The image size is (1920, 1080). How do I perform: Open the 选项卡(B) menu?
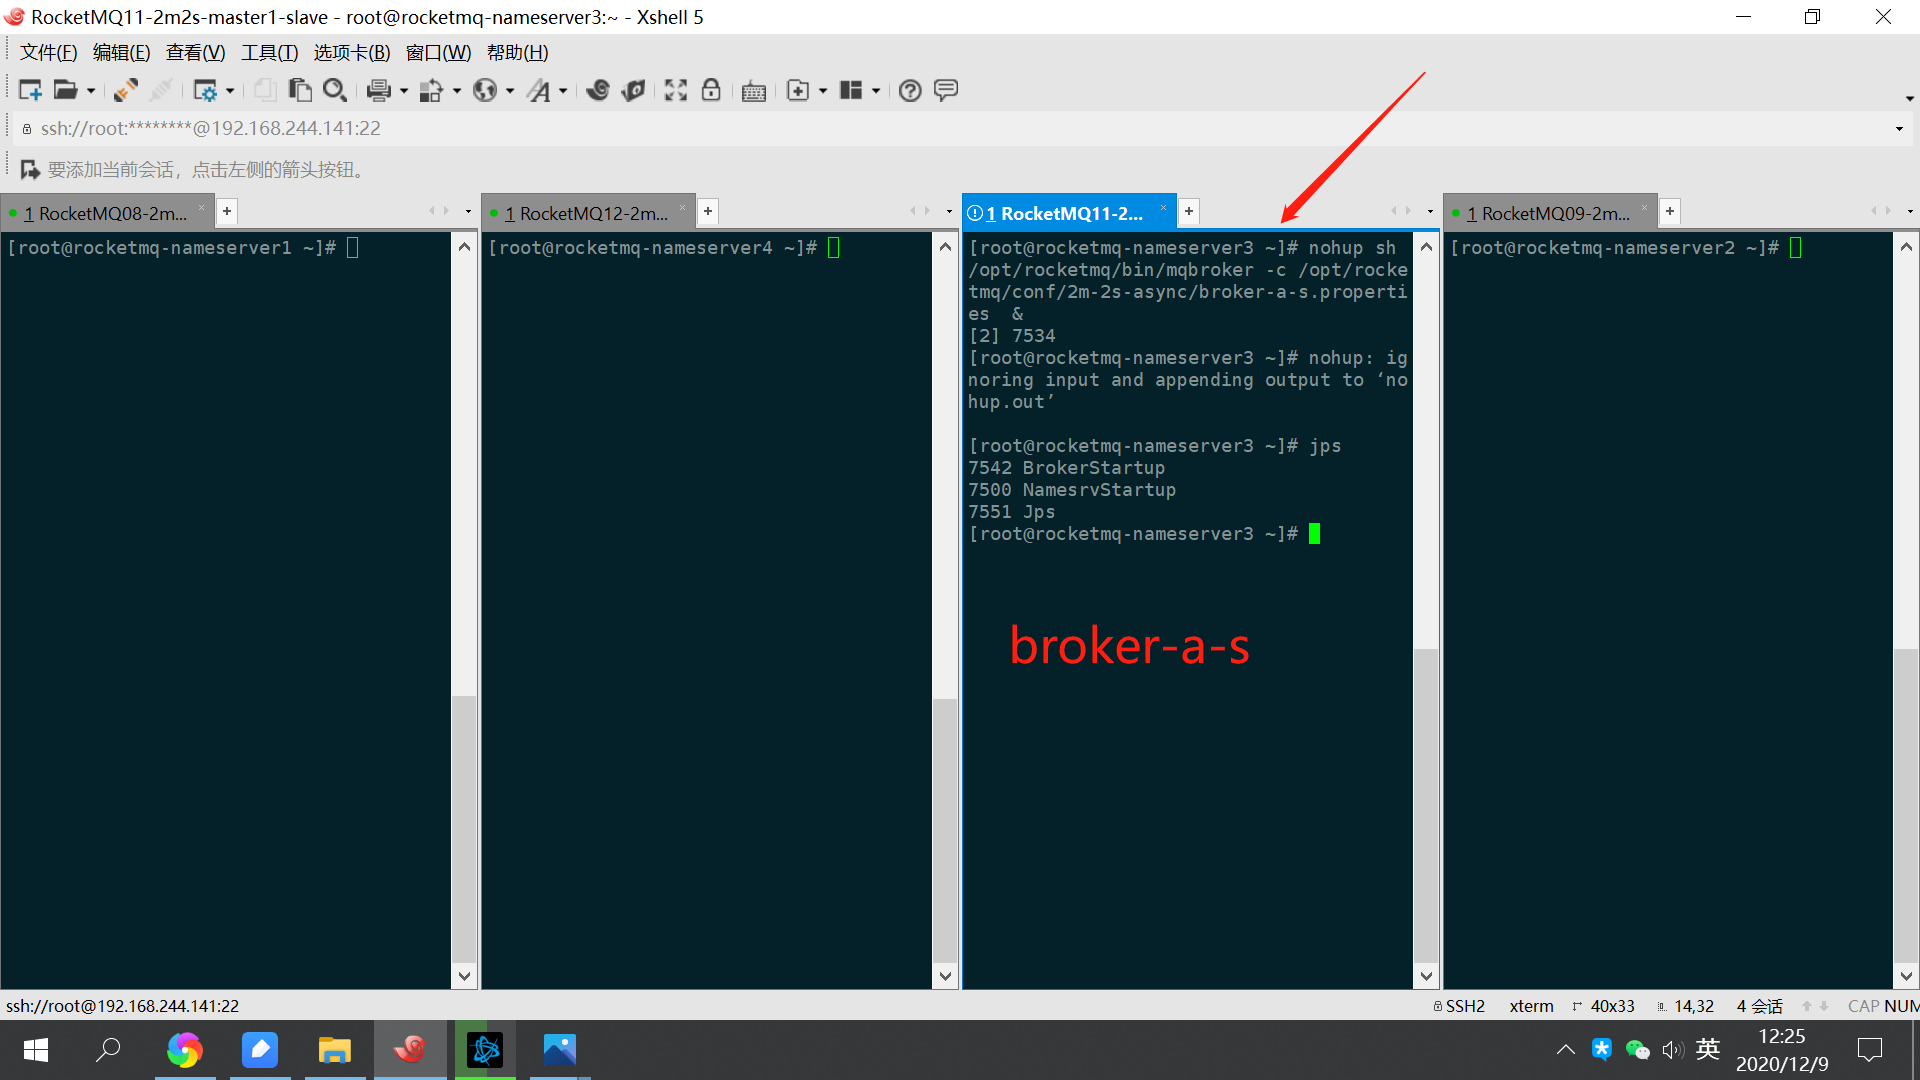click(x=352, y=53)
